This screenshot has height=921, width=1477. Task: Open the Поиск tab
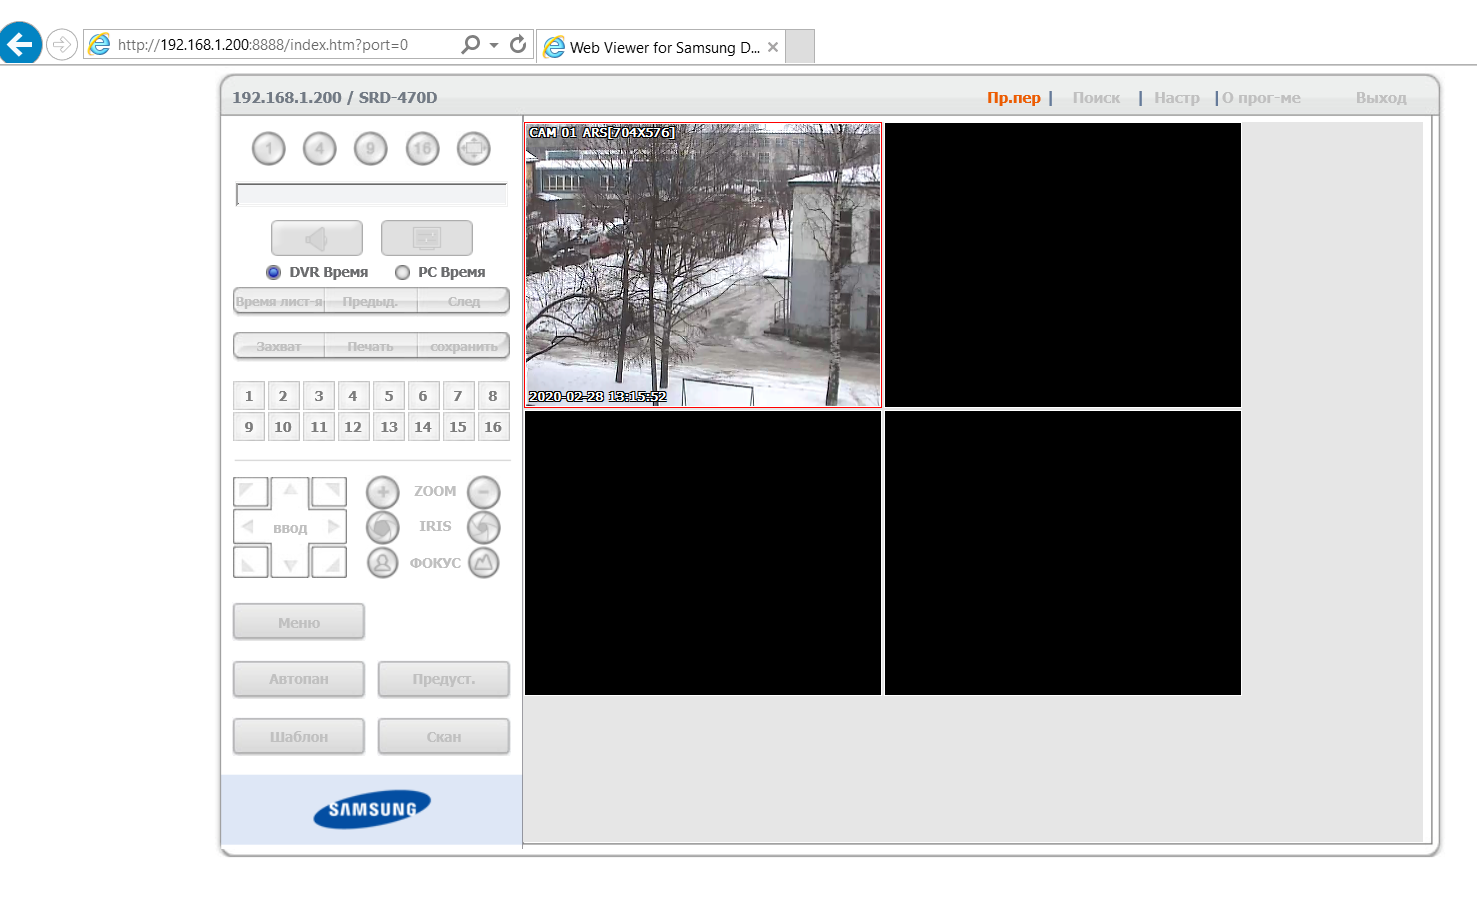click(x=1096, y=98)
